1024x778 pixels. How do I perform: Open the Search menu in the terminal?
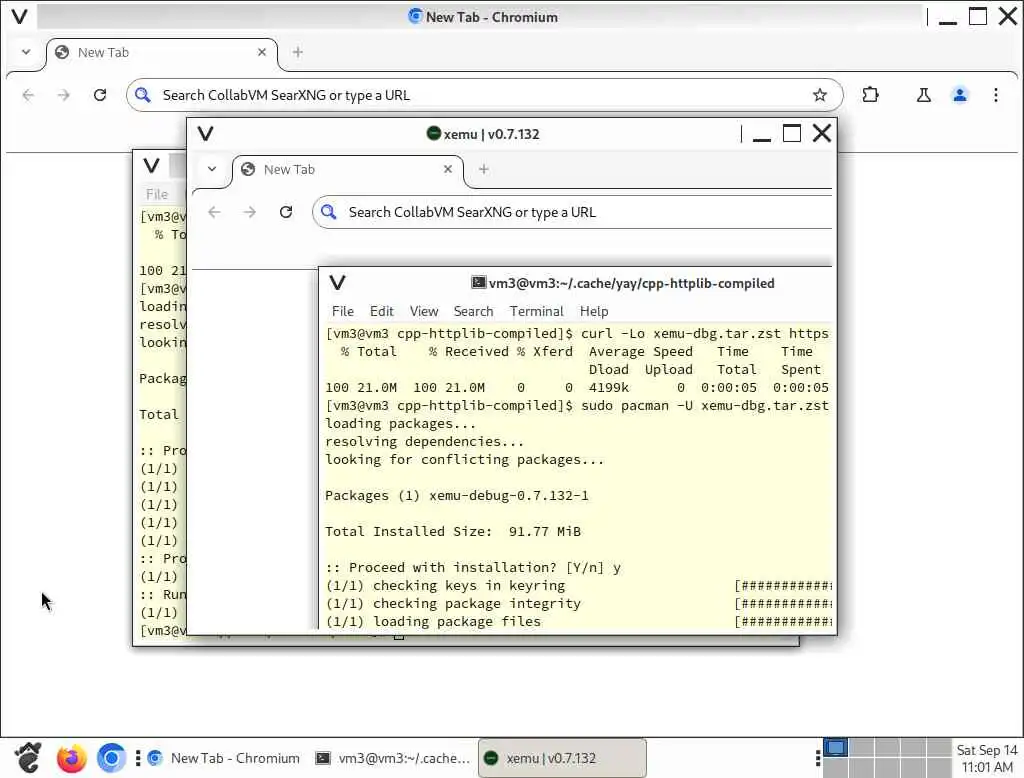pos(473,312)
